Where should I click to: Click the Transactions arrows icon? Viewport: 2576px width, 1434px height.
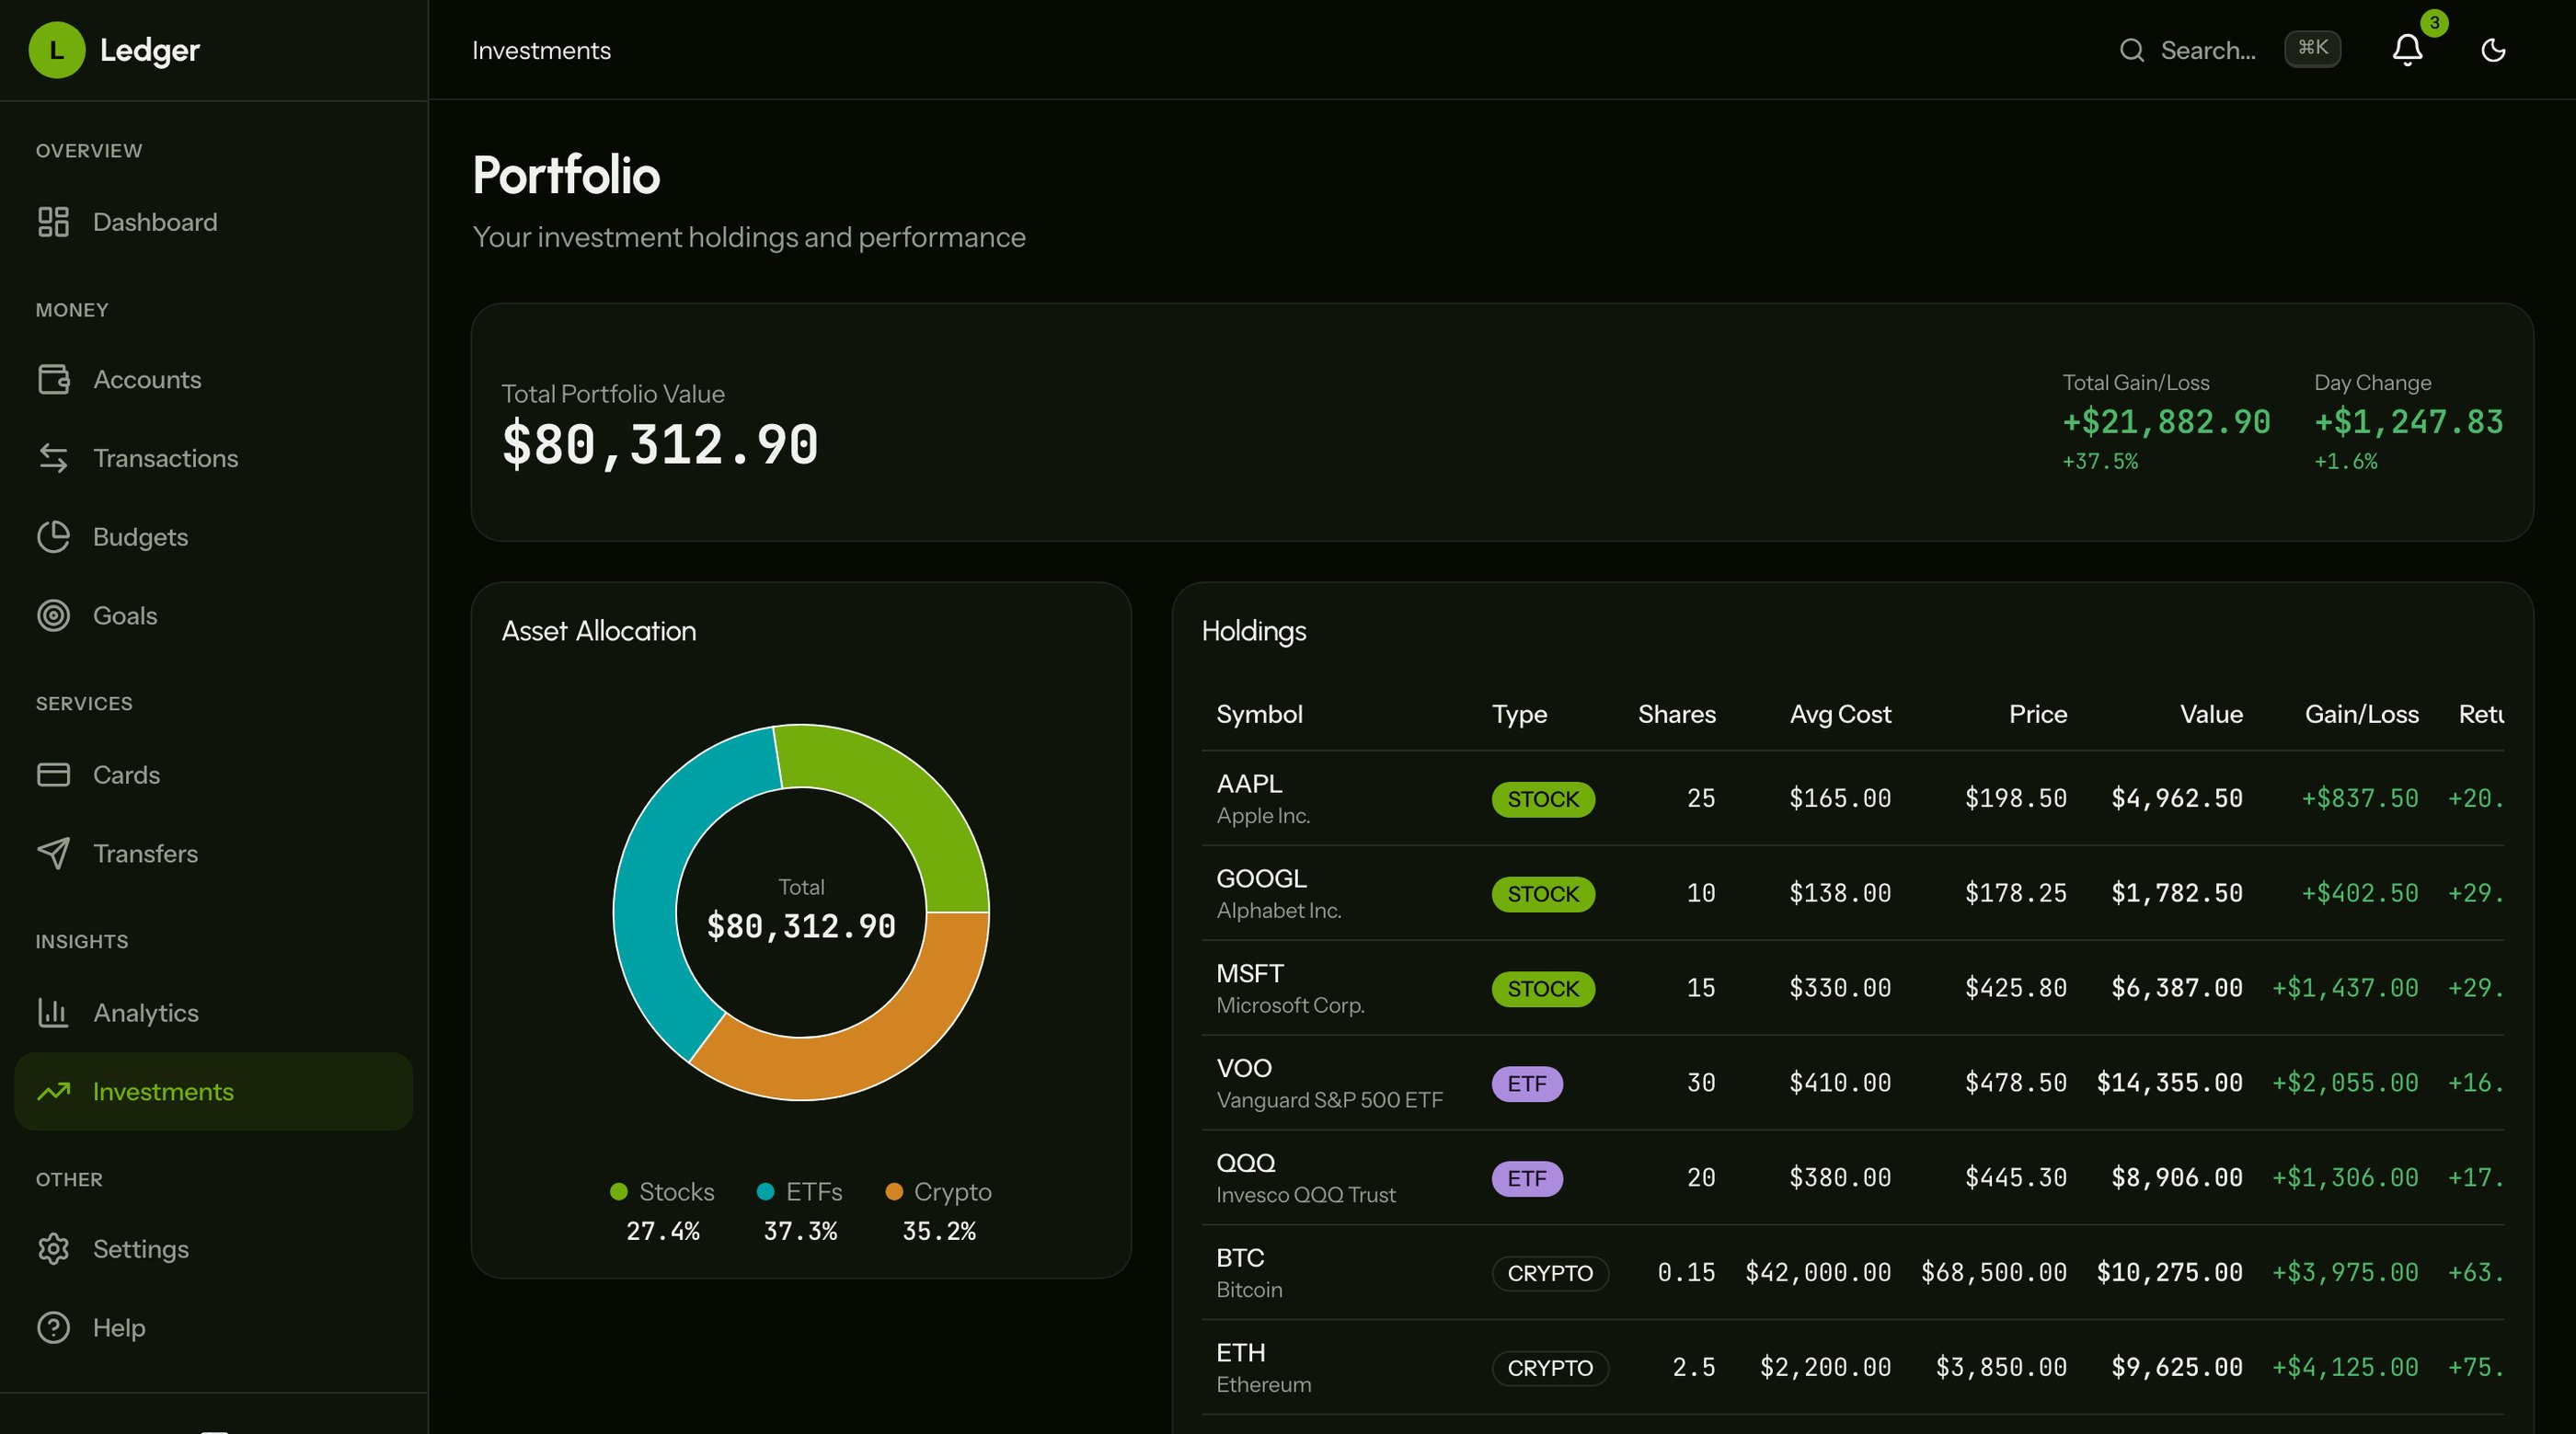coord(53,458)
